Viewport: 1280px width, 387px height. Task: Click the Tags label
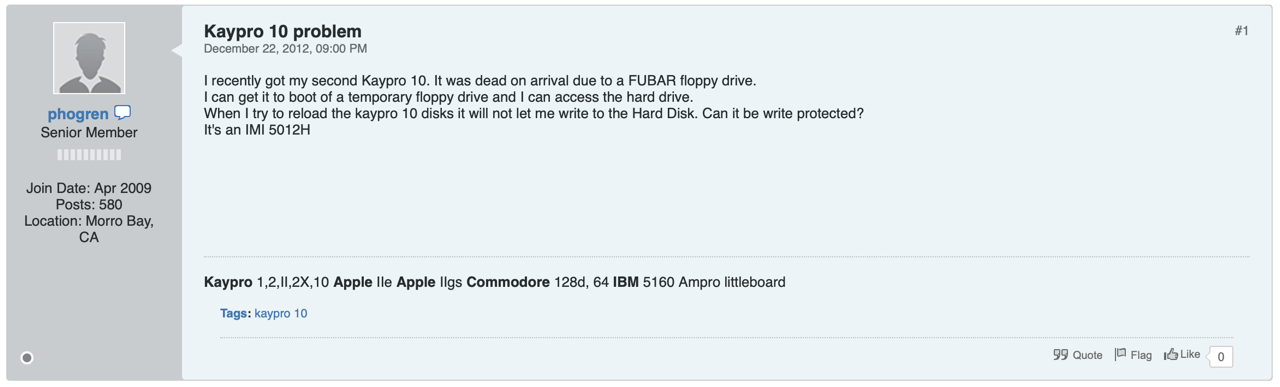point(235,313)
